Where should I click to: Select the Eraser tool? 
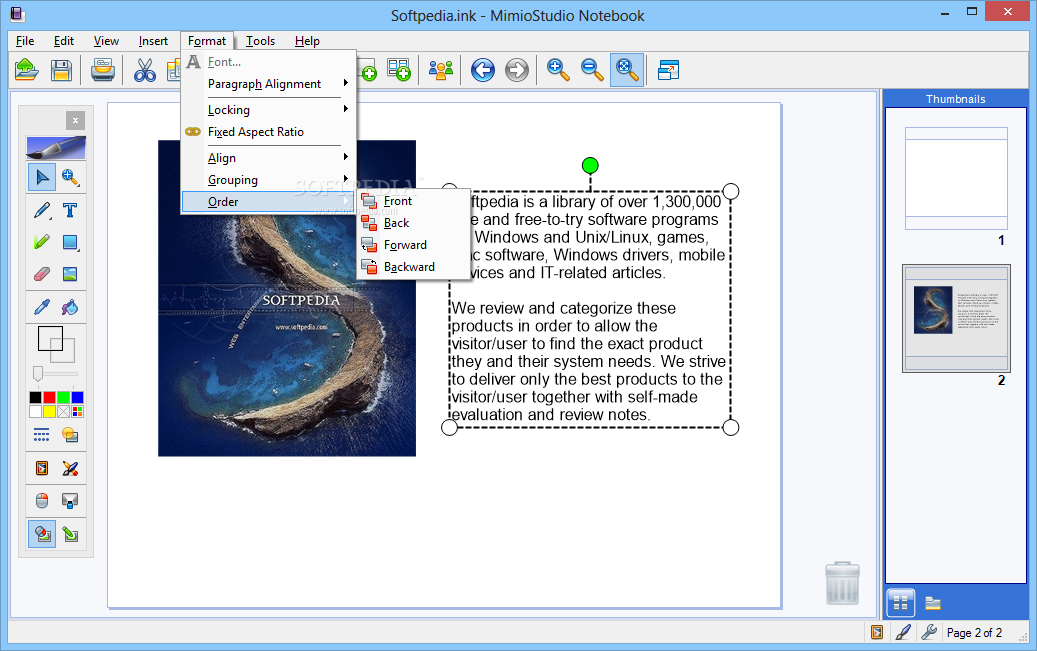coord(42,274)
